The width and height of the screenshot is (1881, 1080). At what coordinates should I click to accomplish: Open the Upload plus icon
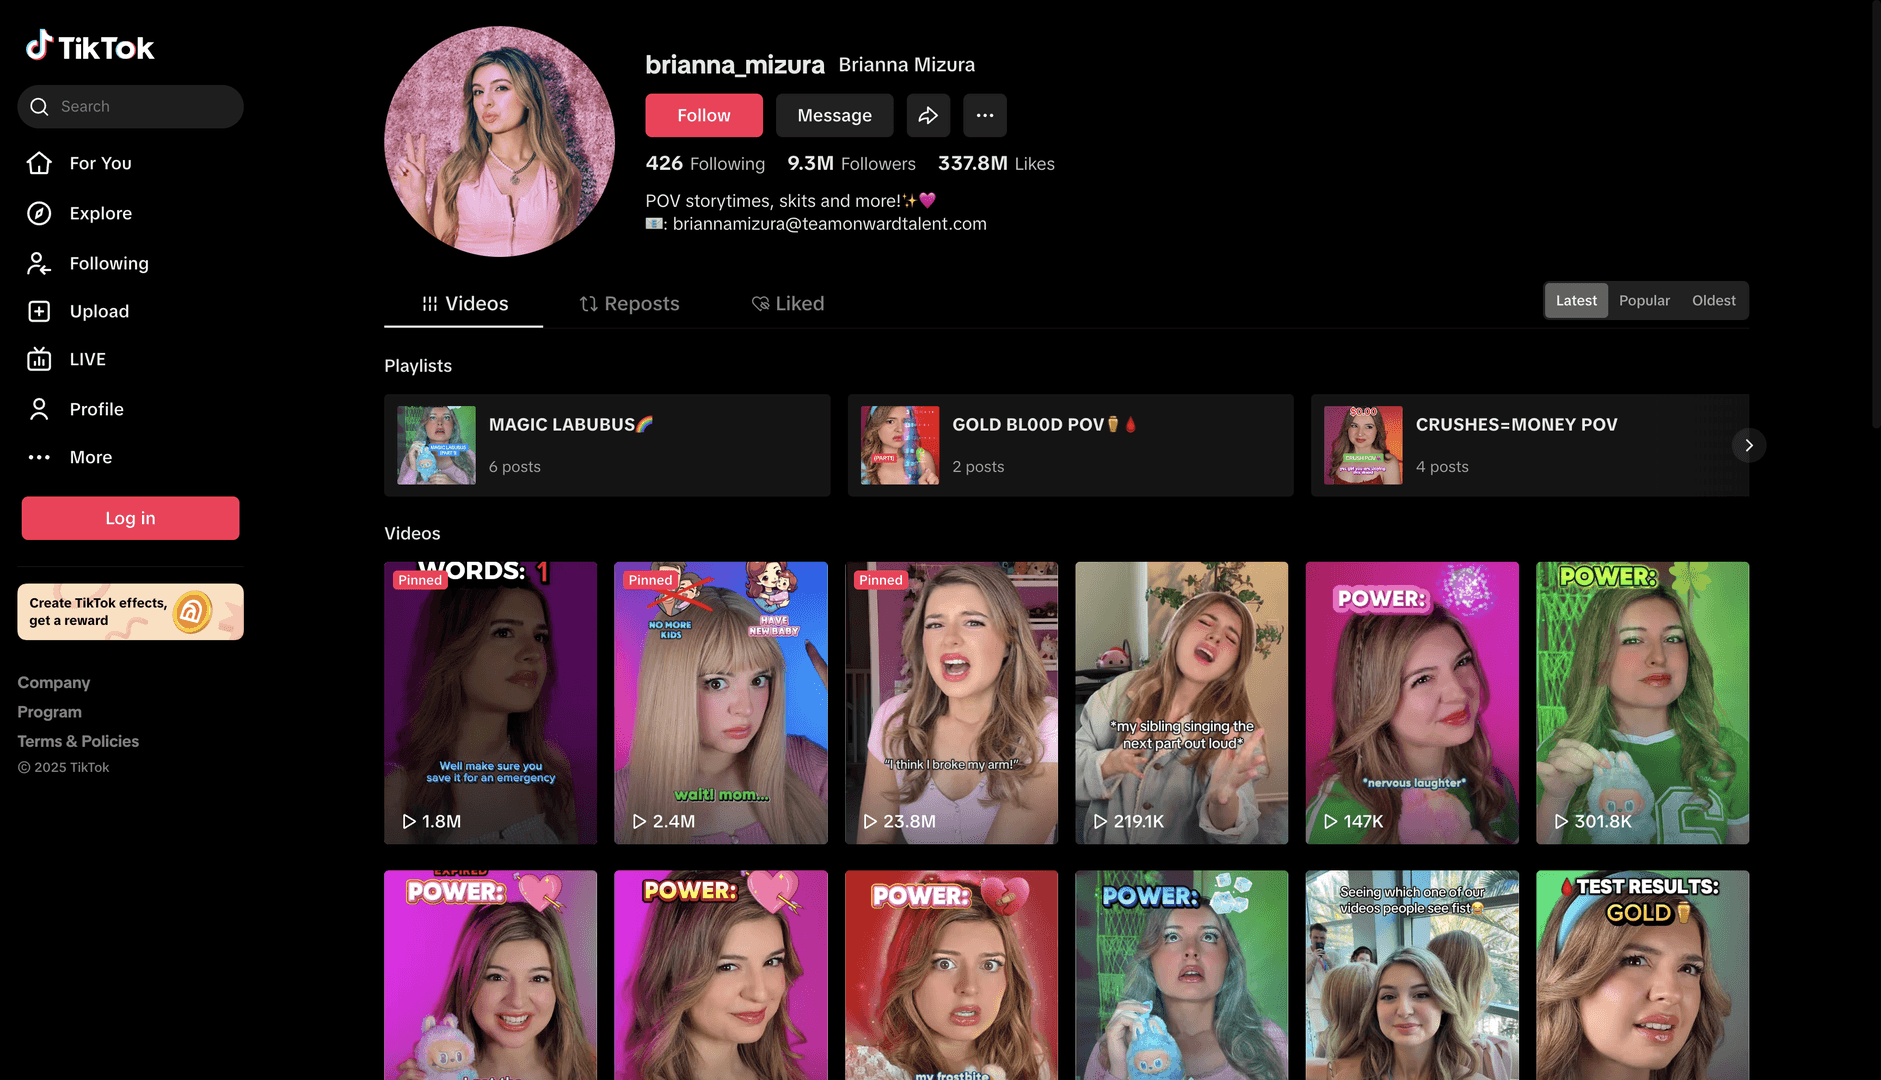click(x=39, y=311)
